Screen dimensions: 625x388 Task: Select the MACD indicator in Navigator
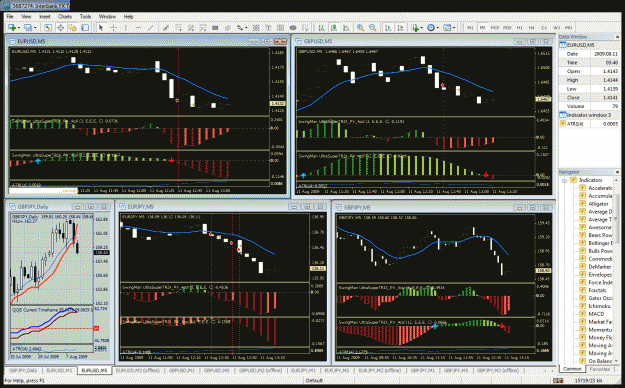(x=595, y=314)
